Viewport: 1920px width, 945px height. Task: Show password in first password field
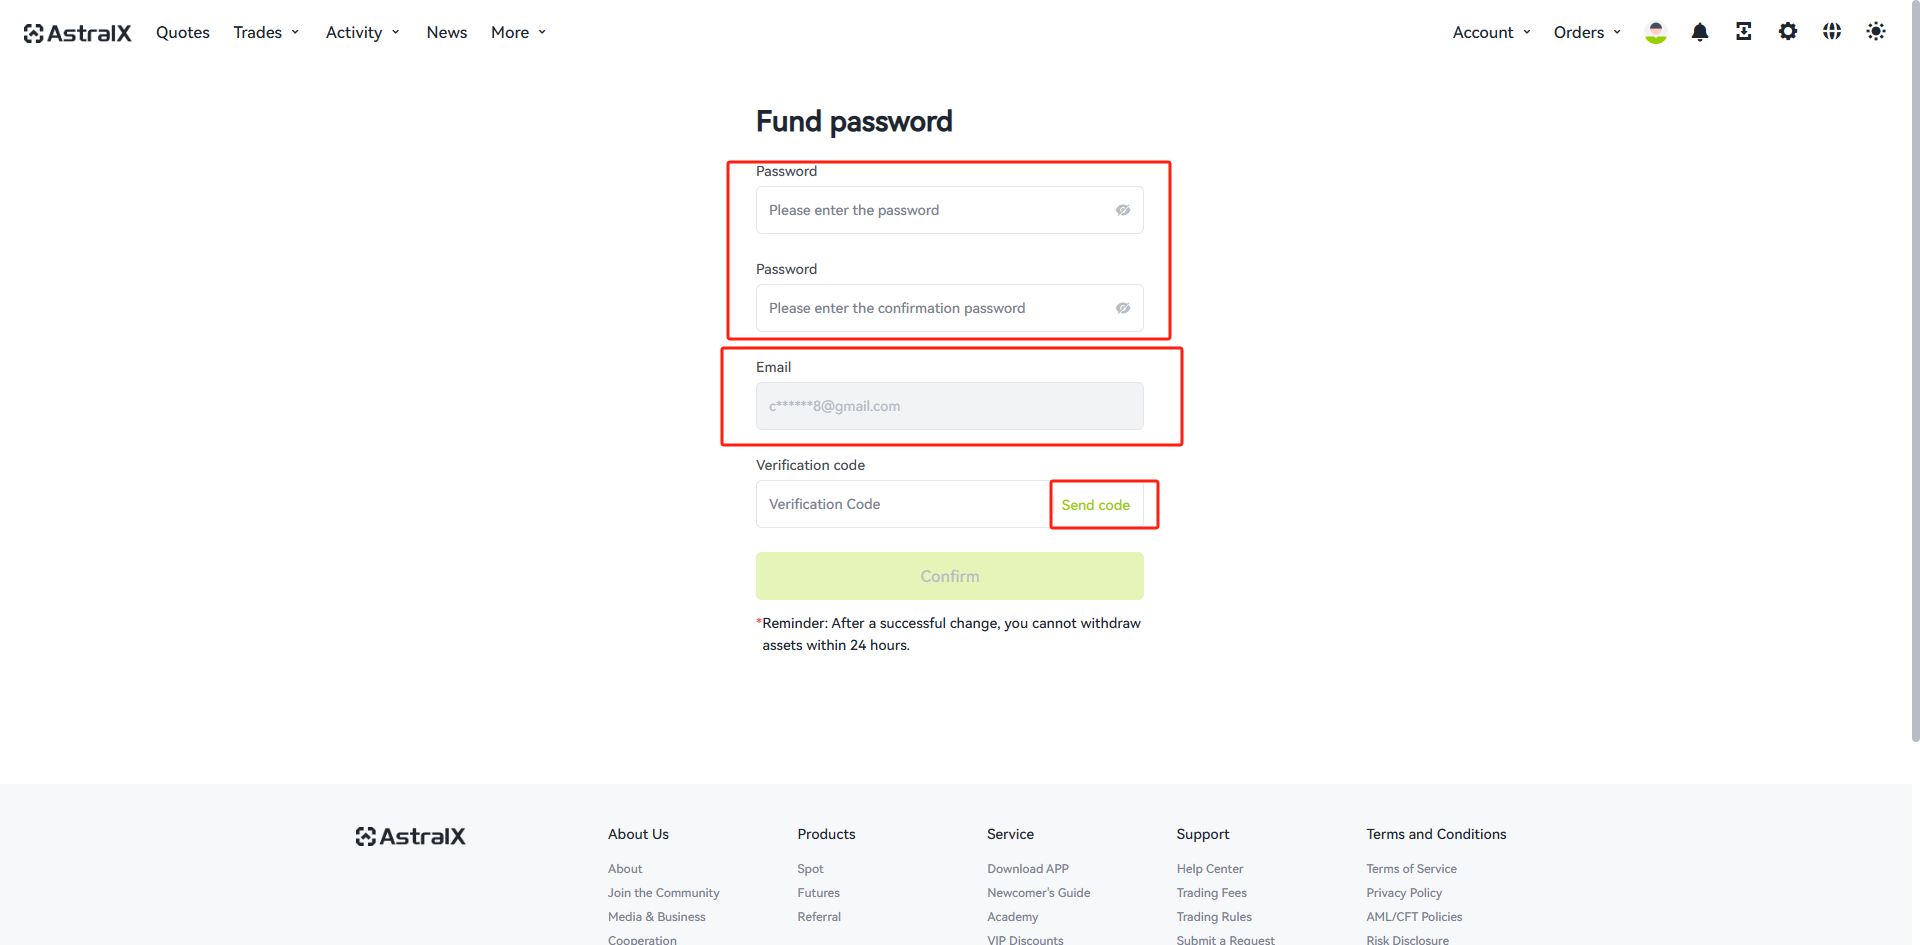tap(1123, 210)
